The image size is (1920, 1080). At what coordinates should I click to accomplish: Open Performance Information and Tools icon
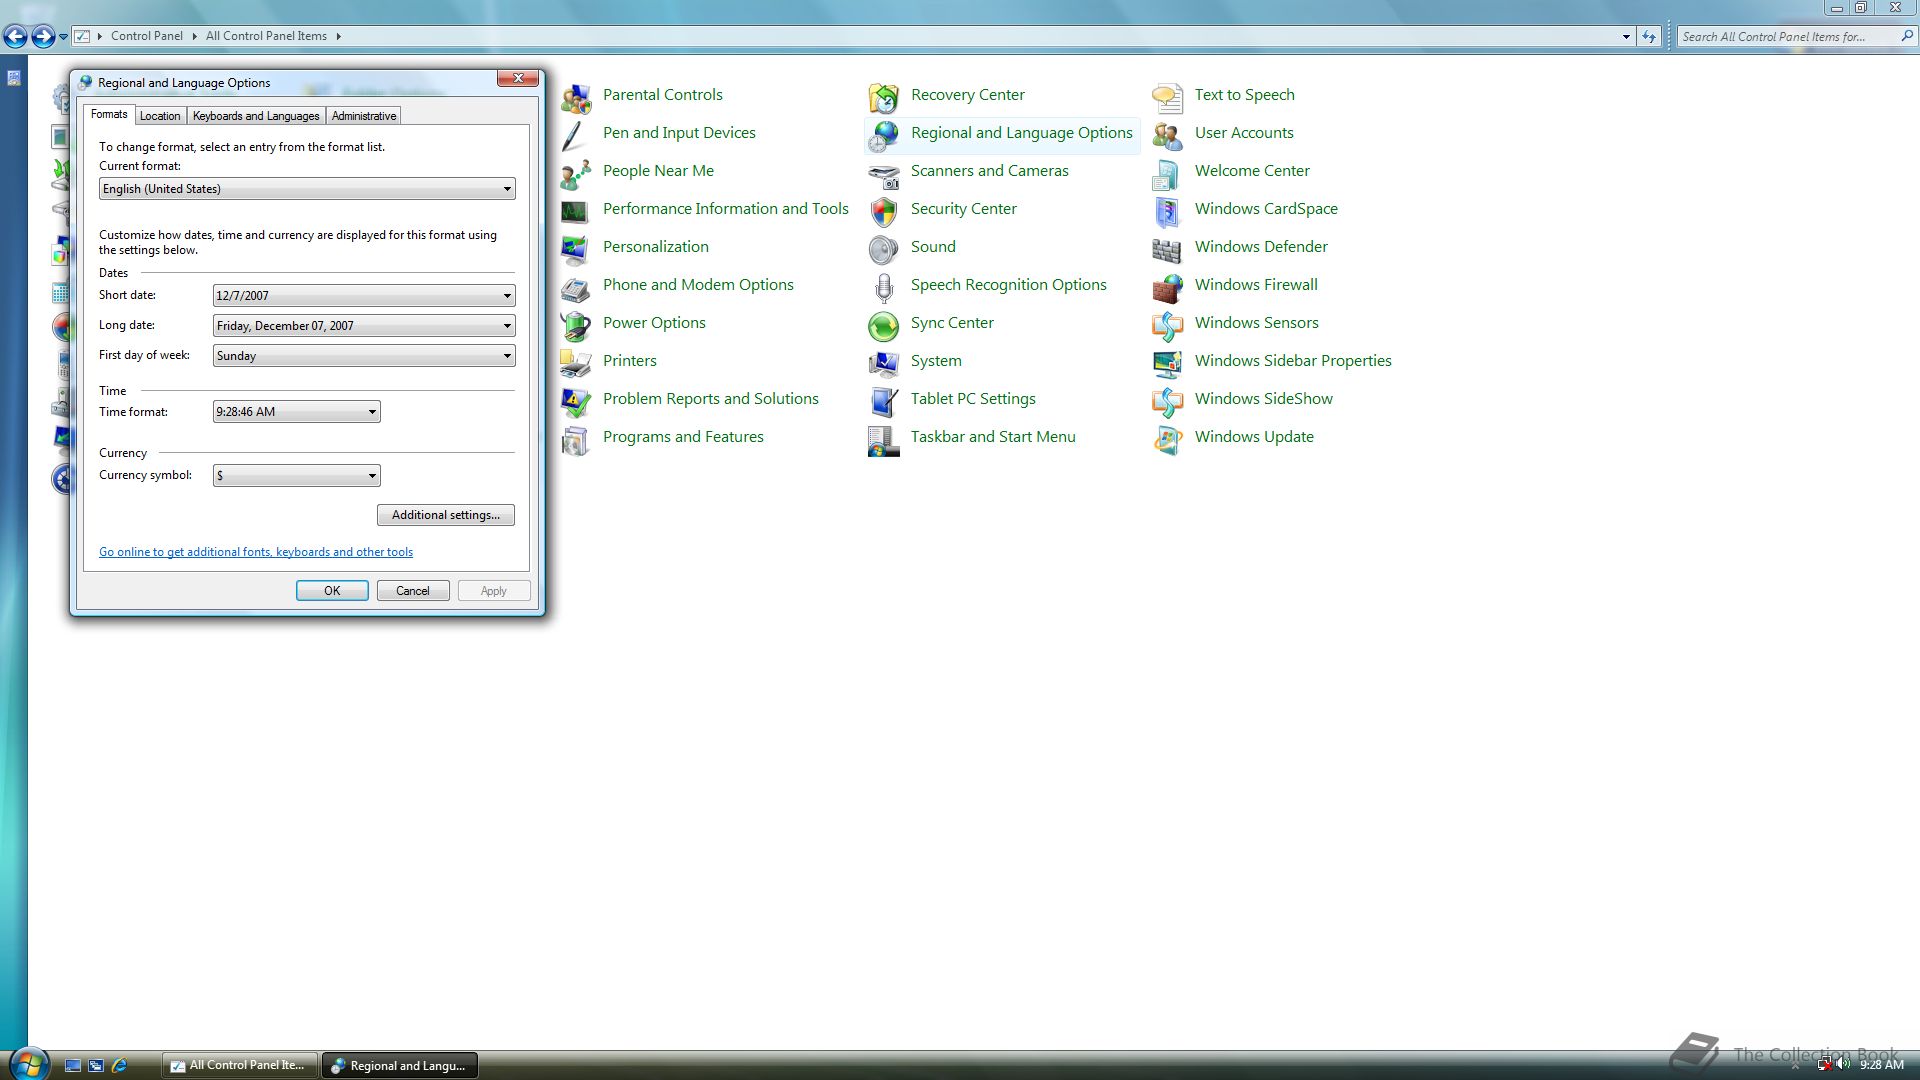point(576,212)
